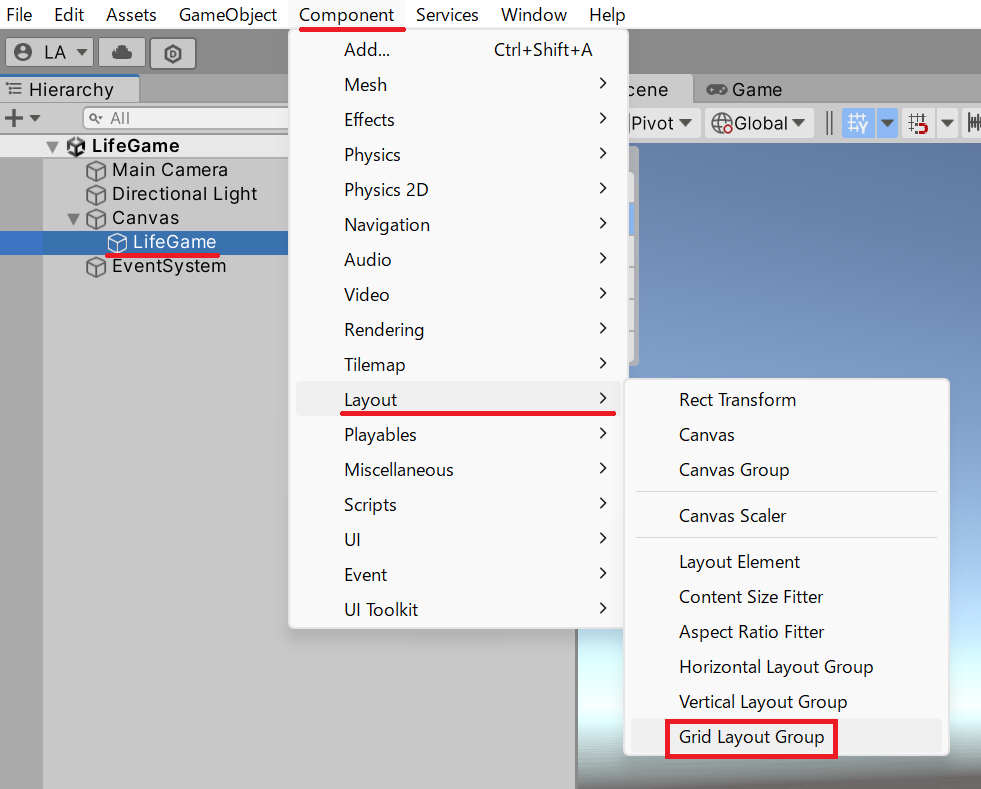Image resolution: width=981 pixels, height=789 pixels.
Task: Click the Hierarchy search field
Action: [190, 119]
